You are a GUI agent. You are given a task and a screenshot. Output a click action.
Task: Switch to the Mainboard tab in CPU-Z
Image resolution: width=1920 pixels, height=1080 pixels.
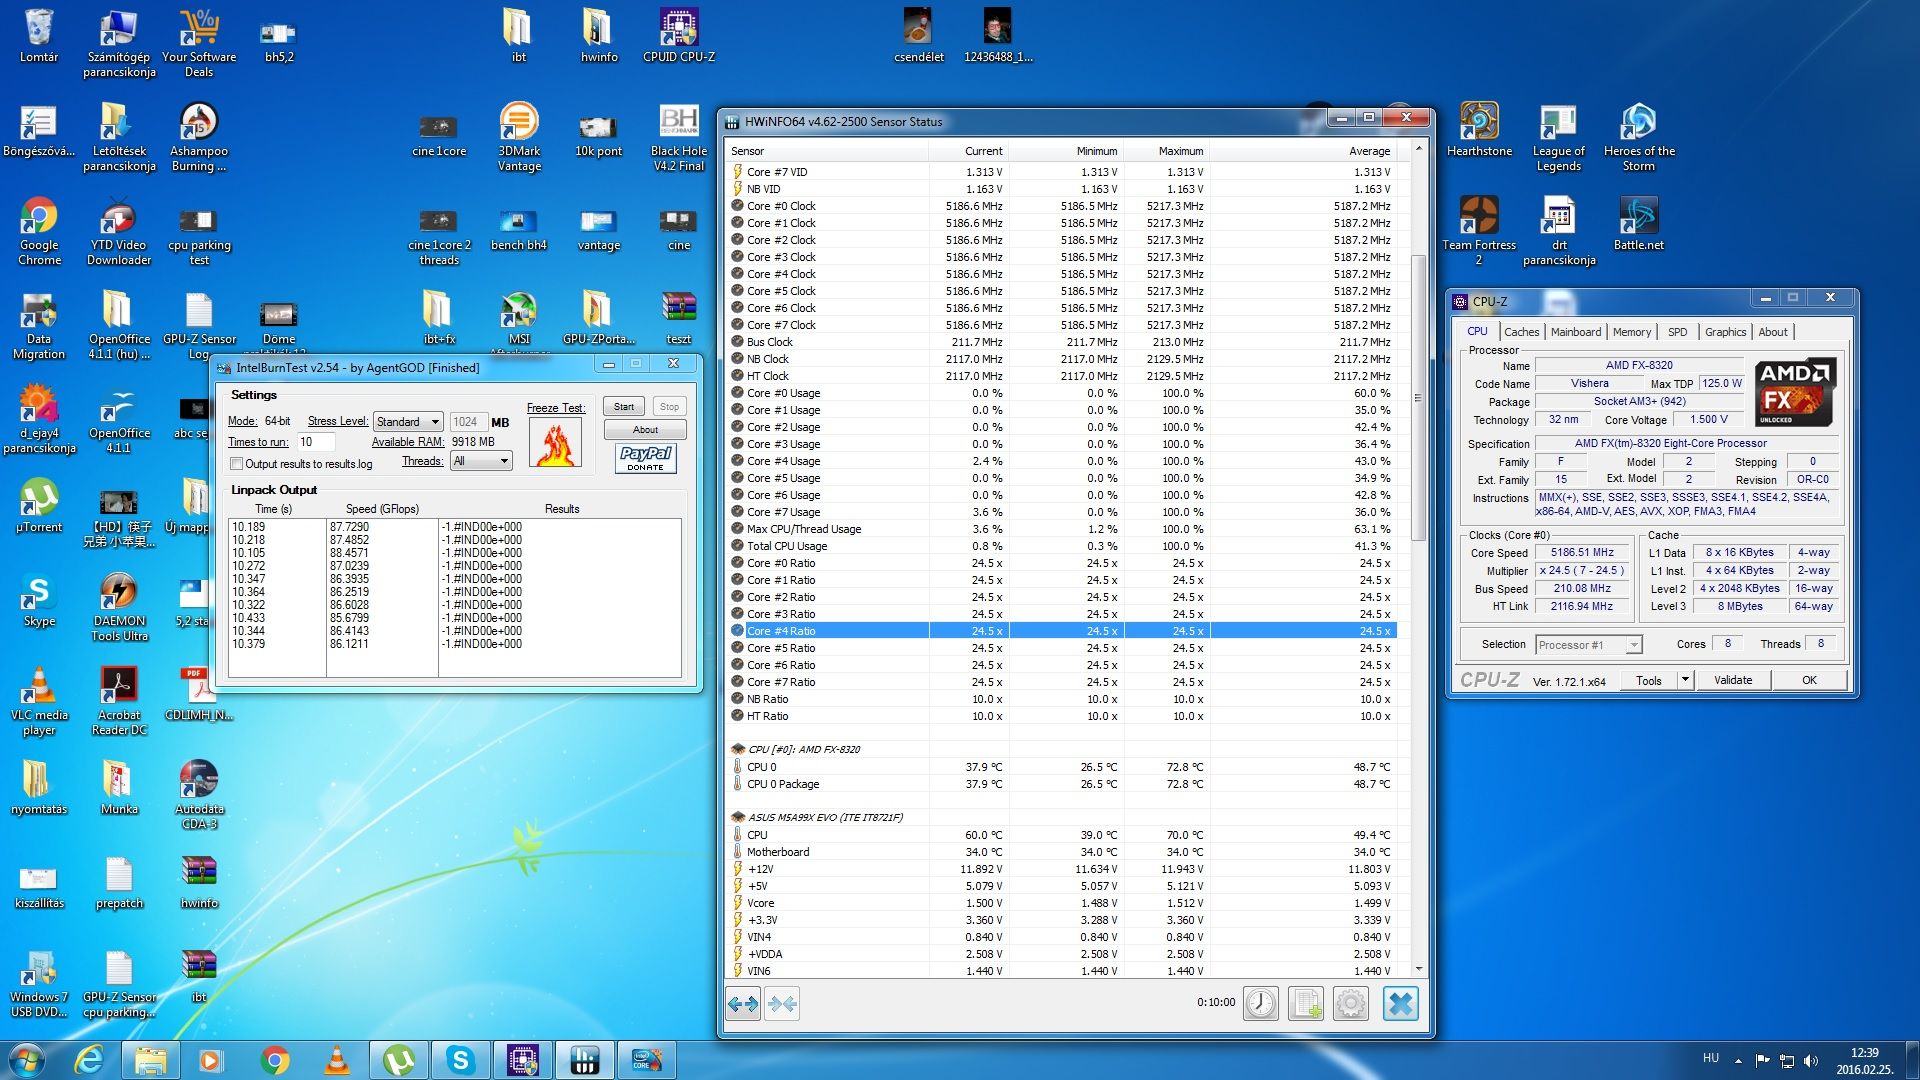[1575, 332]
